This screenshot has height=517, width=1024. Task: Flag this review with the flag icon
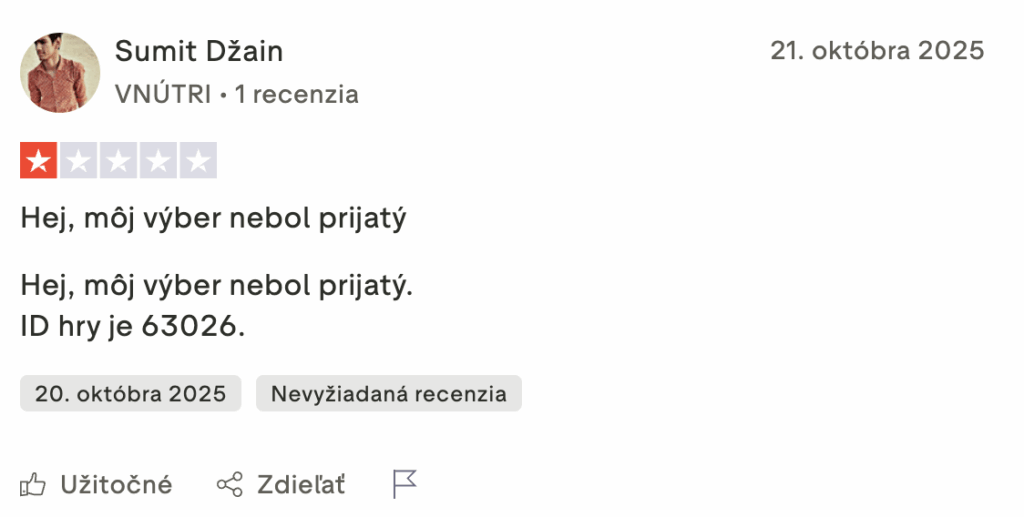[404, 485]
